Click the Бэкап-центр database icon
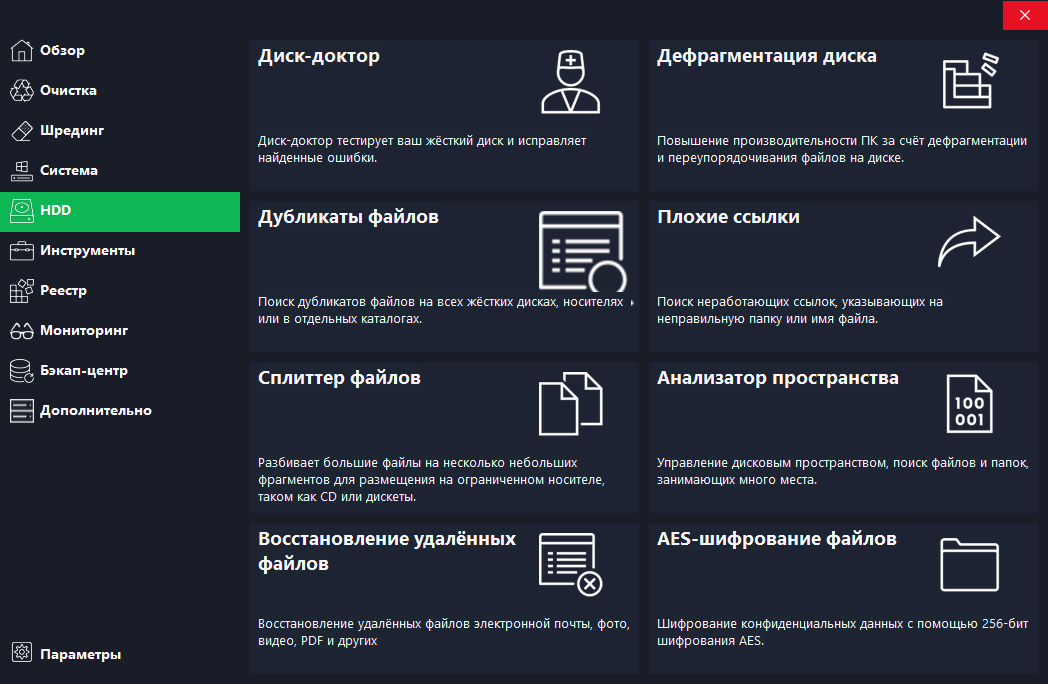Image resolution: width=1048 pixels, height=684 pixels. point(21,371)
